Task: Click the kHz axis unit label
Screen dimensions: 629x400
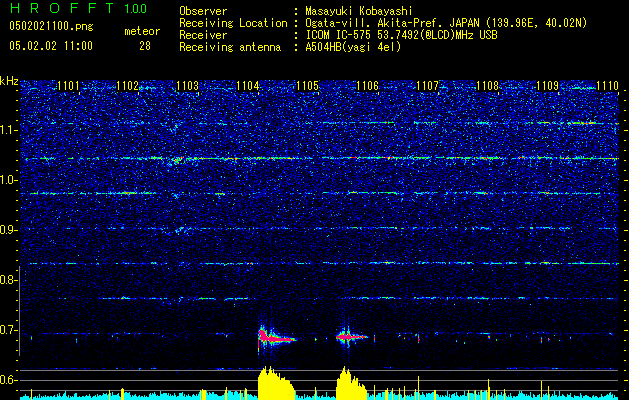Action: 9,81
